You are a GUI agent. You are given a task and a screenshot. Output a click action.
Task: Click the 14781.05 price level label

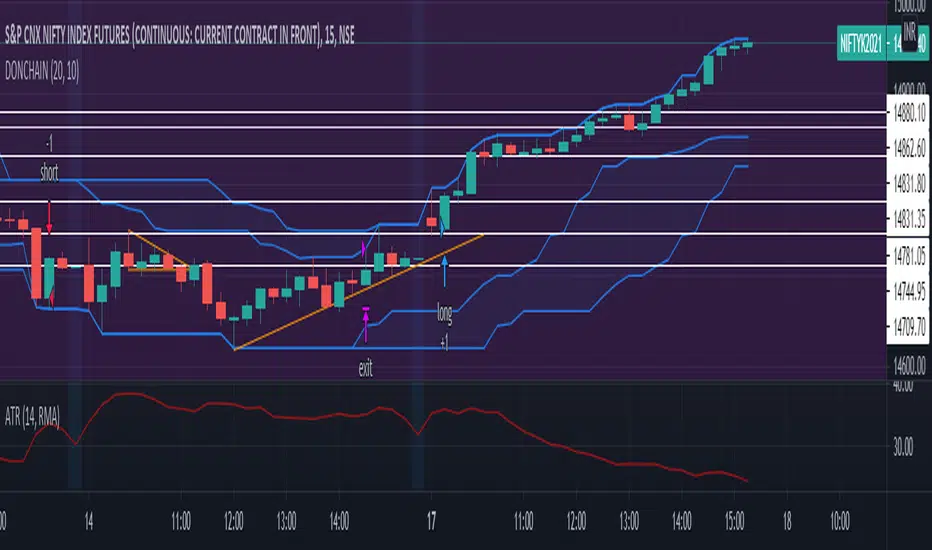point(909,256)
